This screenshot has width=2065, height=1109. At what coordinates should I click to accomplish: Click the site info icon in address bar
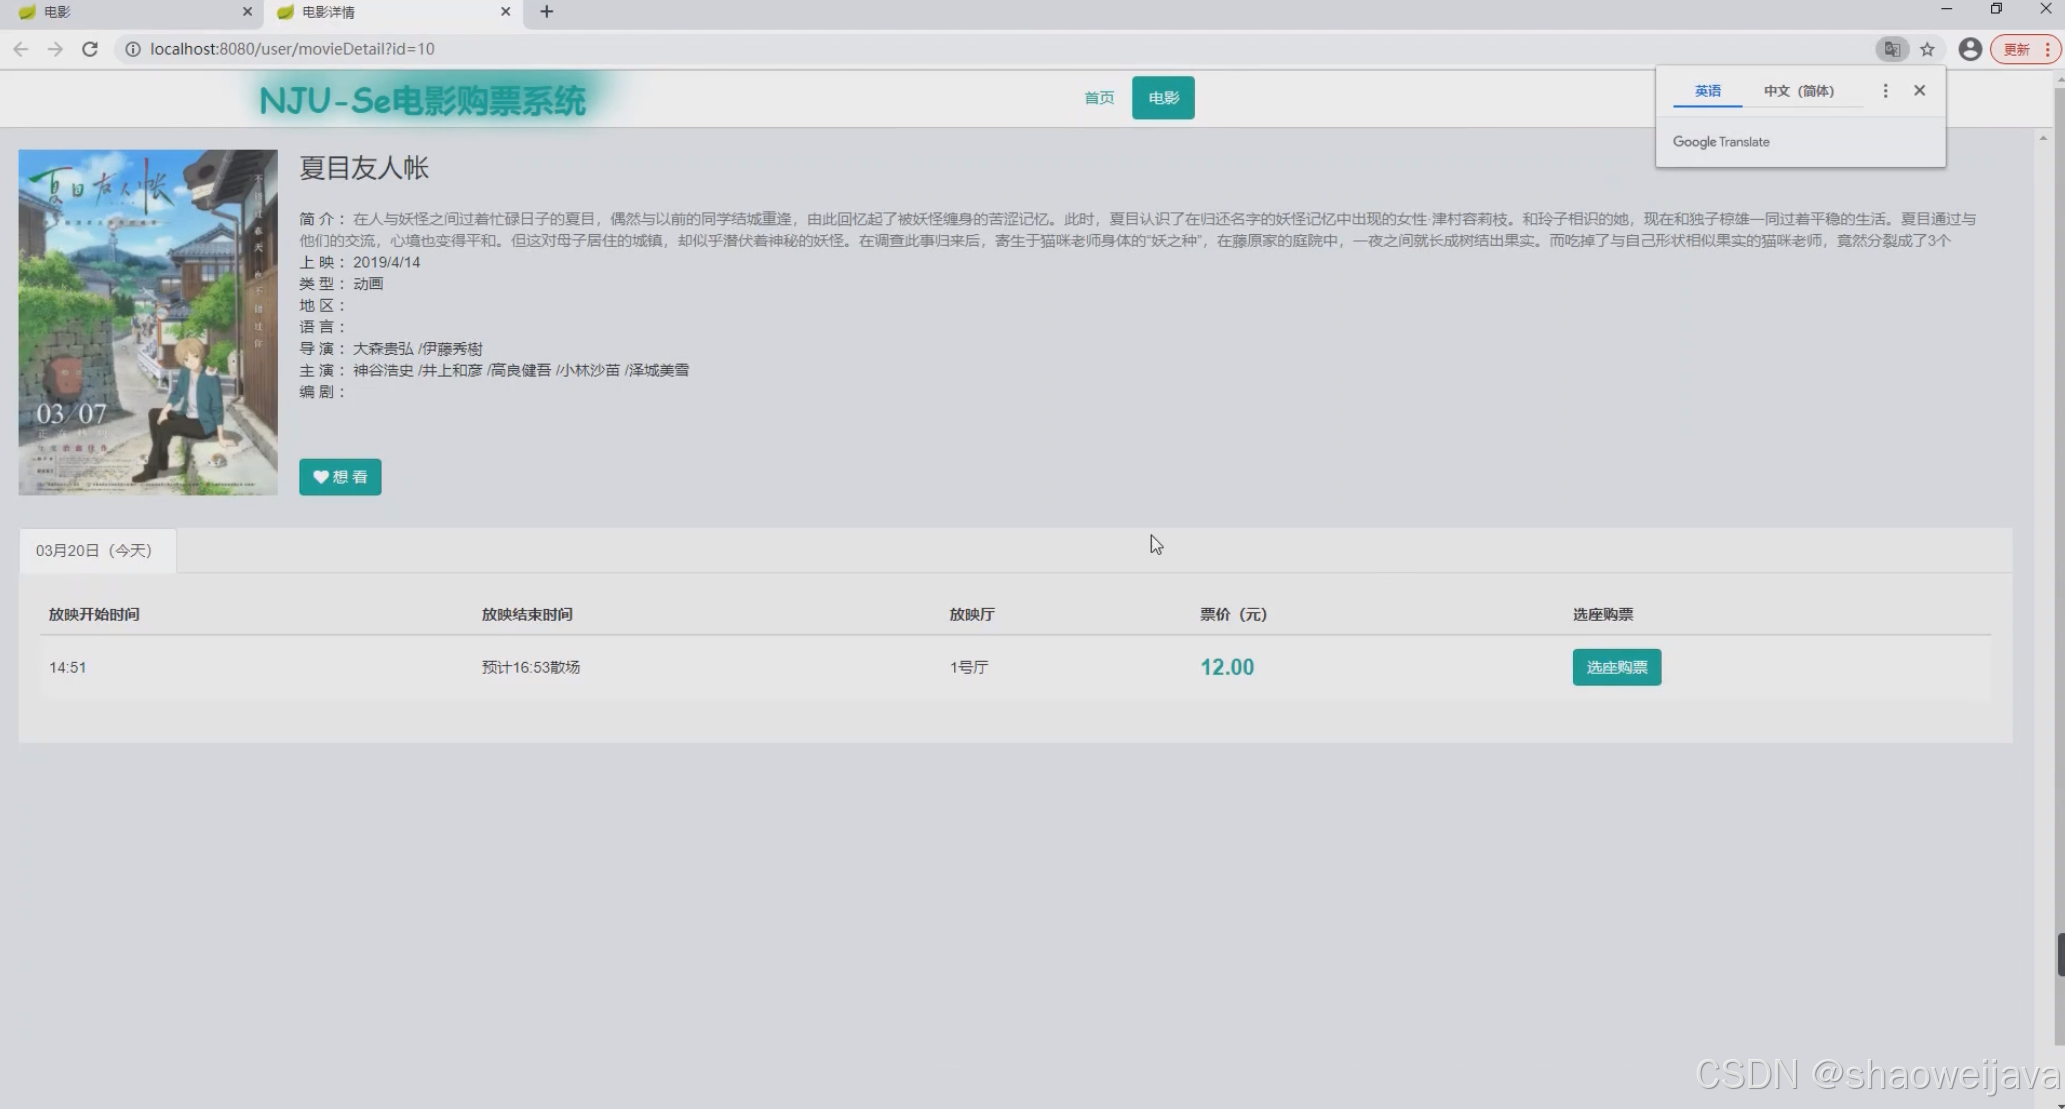(132, 49)
